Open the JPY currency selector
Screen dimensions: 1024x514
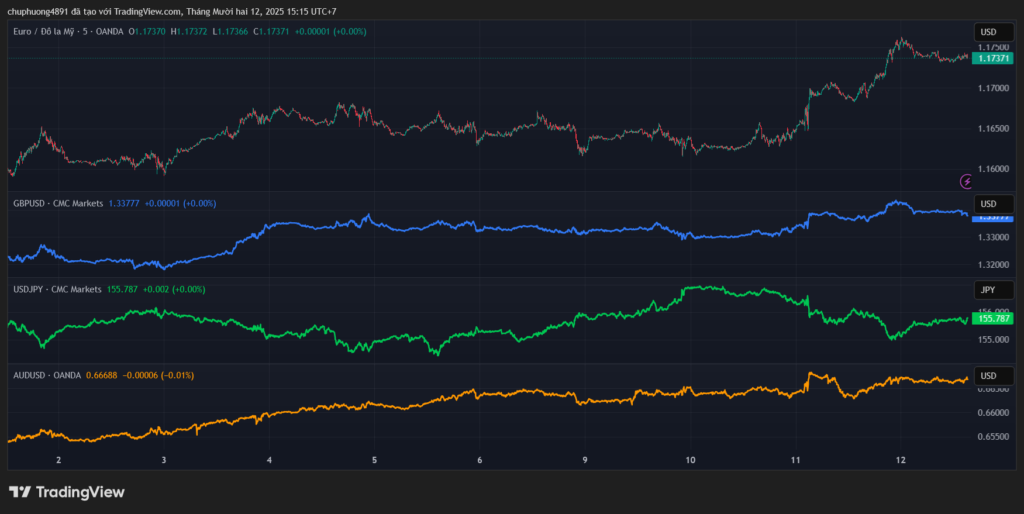point(988,290)
